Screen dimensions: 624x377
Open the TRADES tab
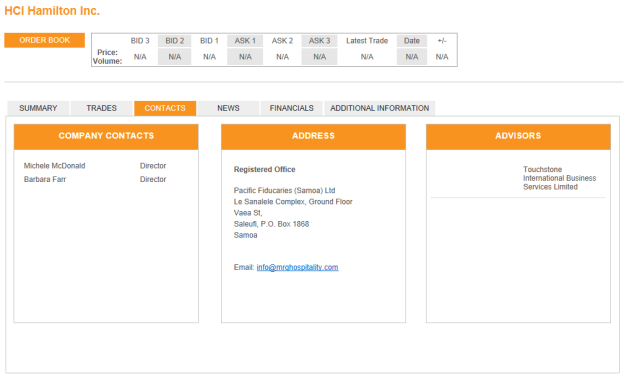(x=101, y=108)
